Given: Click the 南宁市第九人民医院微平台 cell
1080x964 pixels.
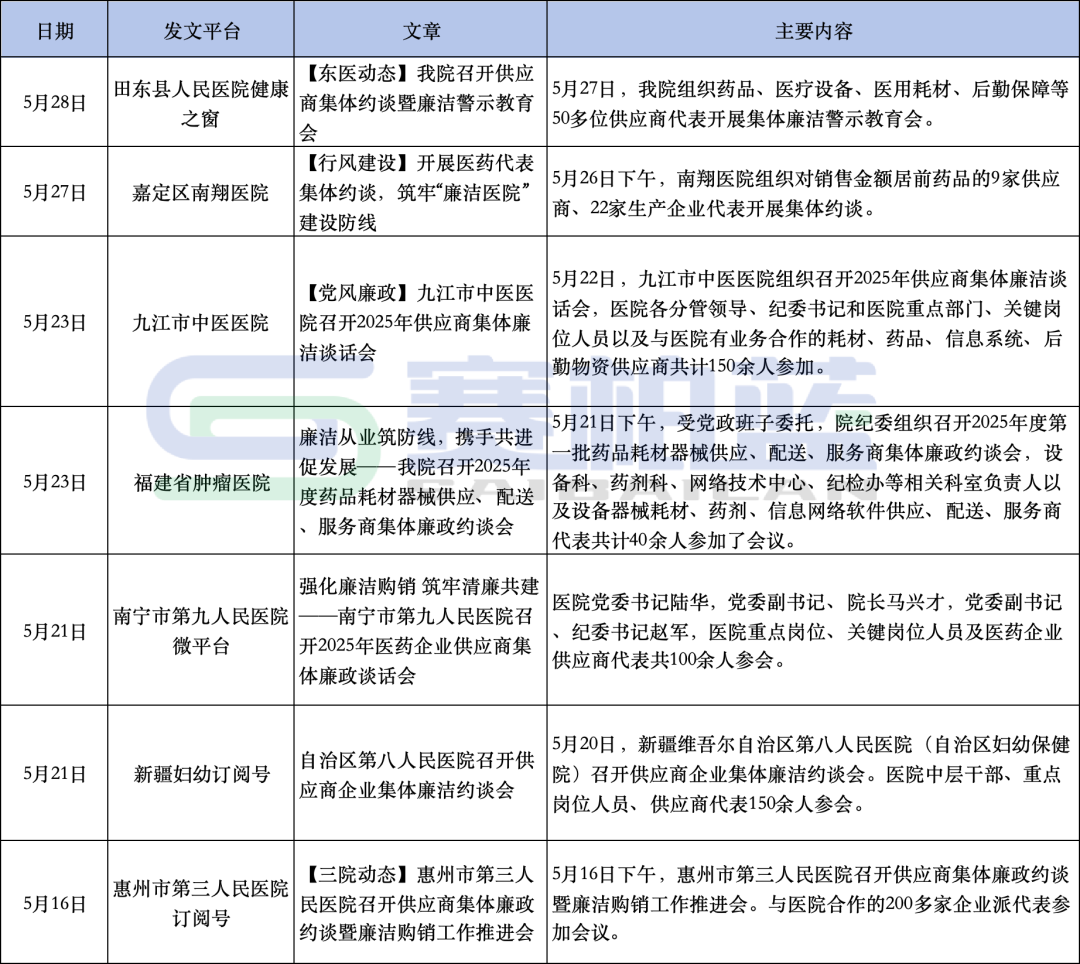Looking at the screenshot, I should click(x=198, y=632).
